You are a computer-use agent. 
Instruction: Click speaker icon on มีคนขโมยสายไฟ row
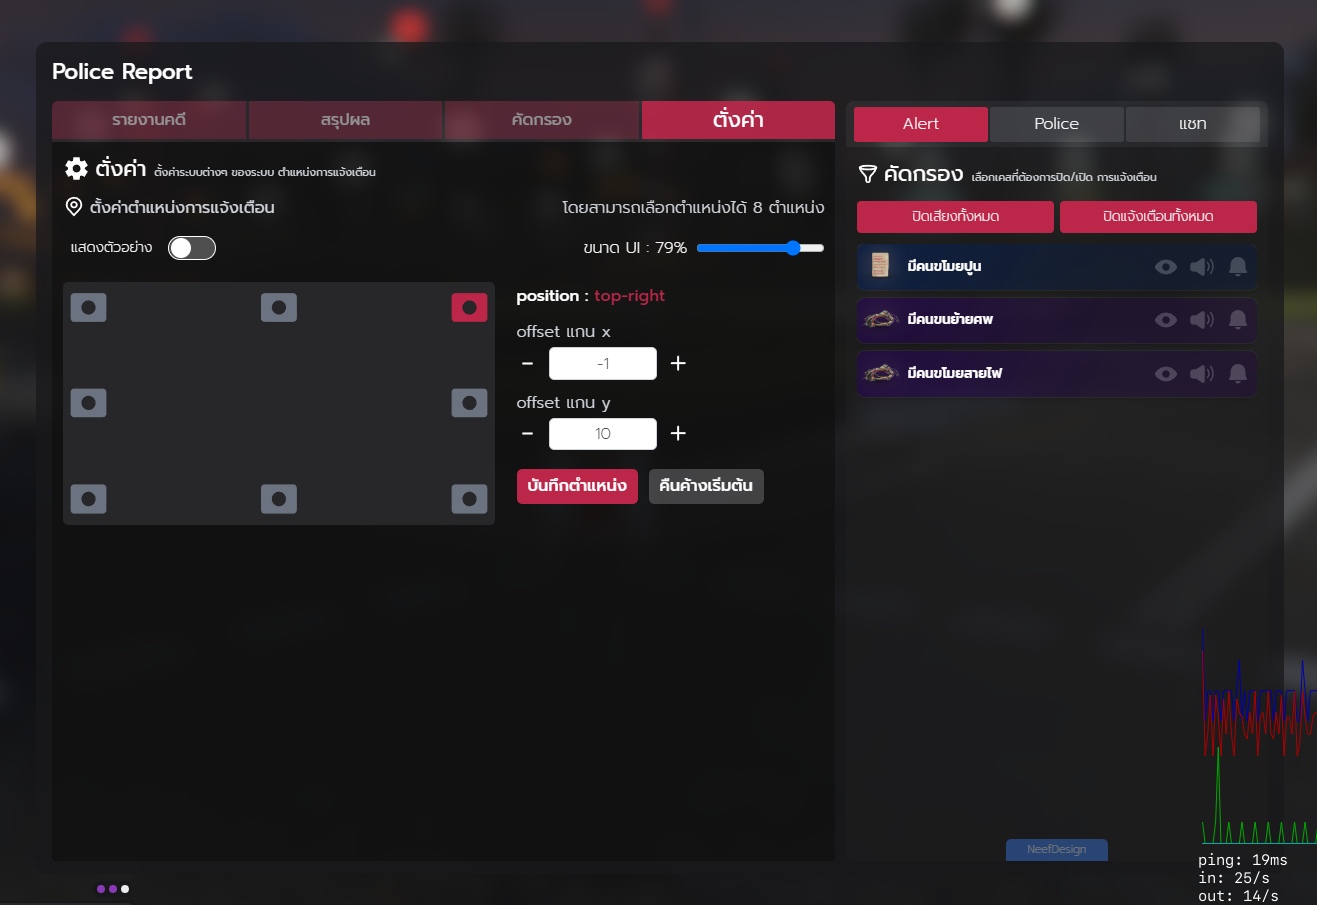[x=1201, y=374]
